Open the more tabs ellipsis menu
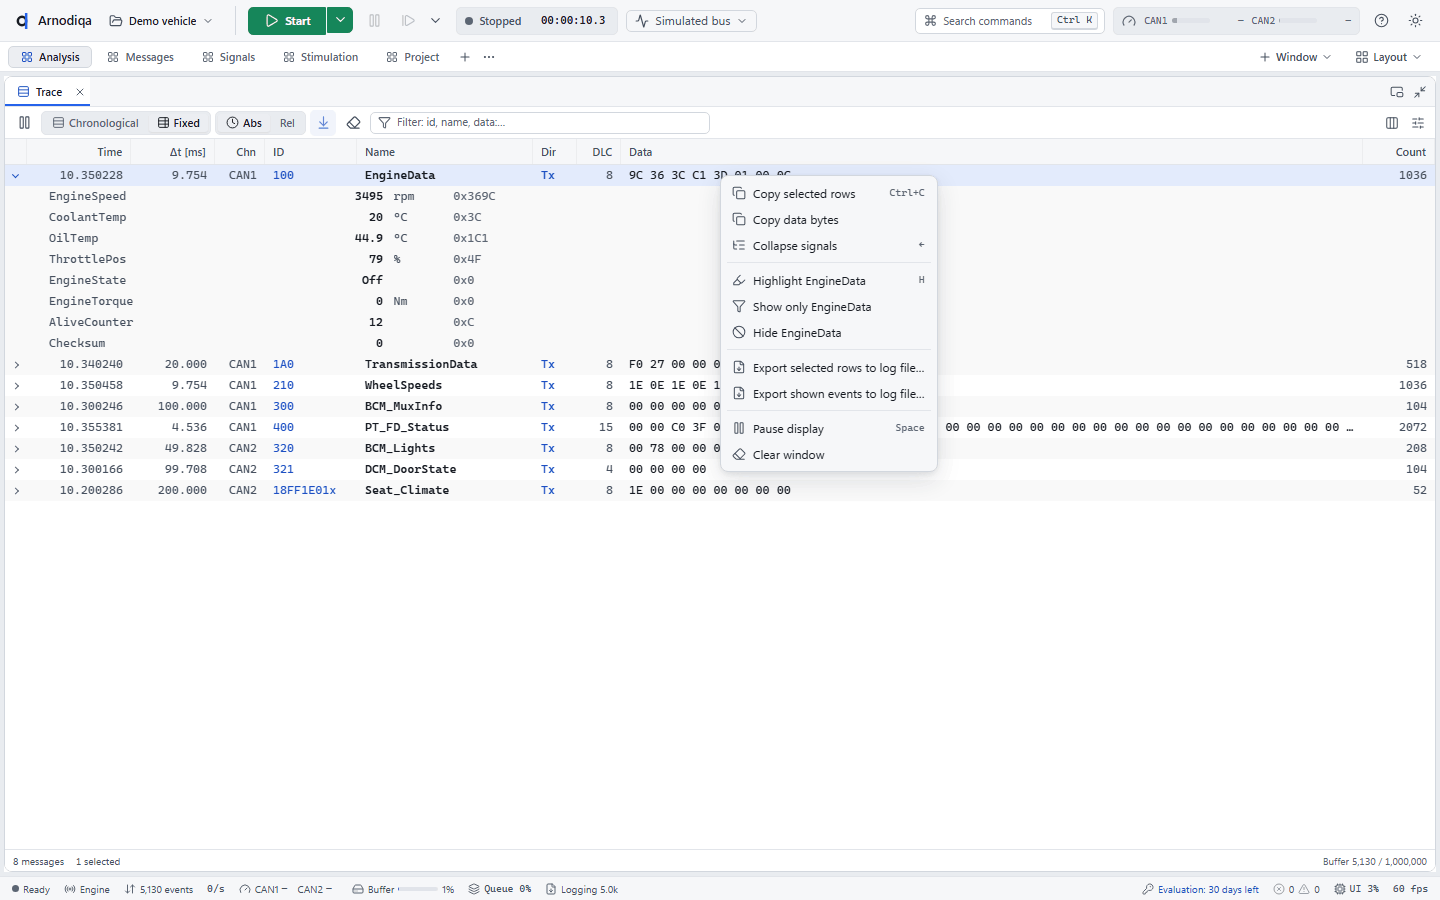Viewport: 1440px width, 900px height. point(489,57)
